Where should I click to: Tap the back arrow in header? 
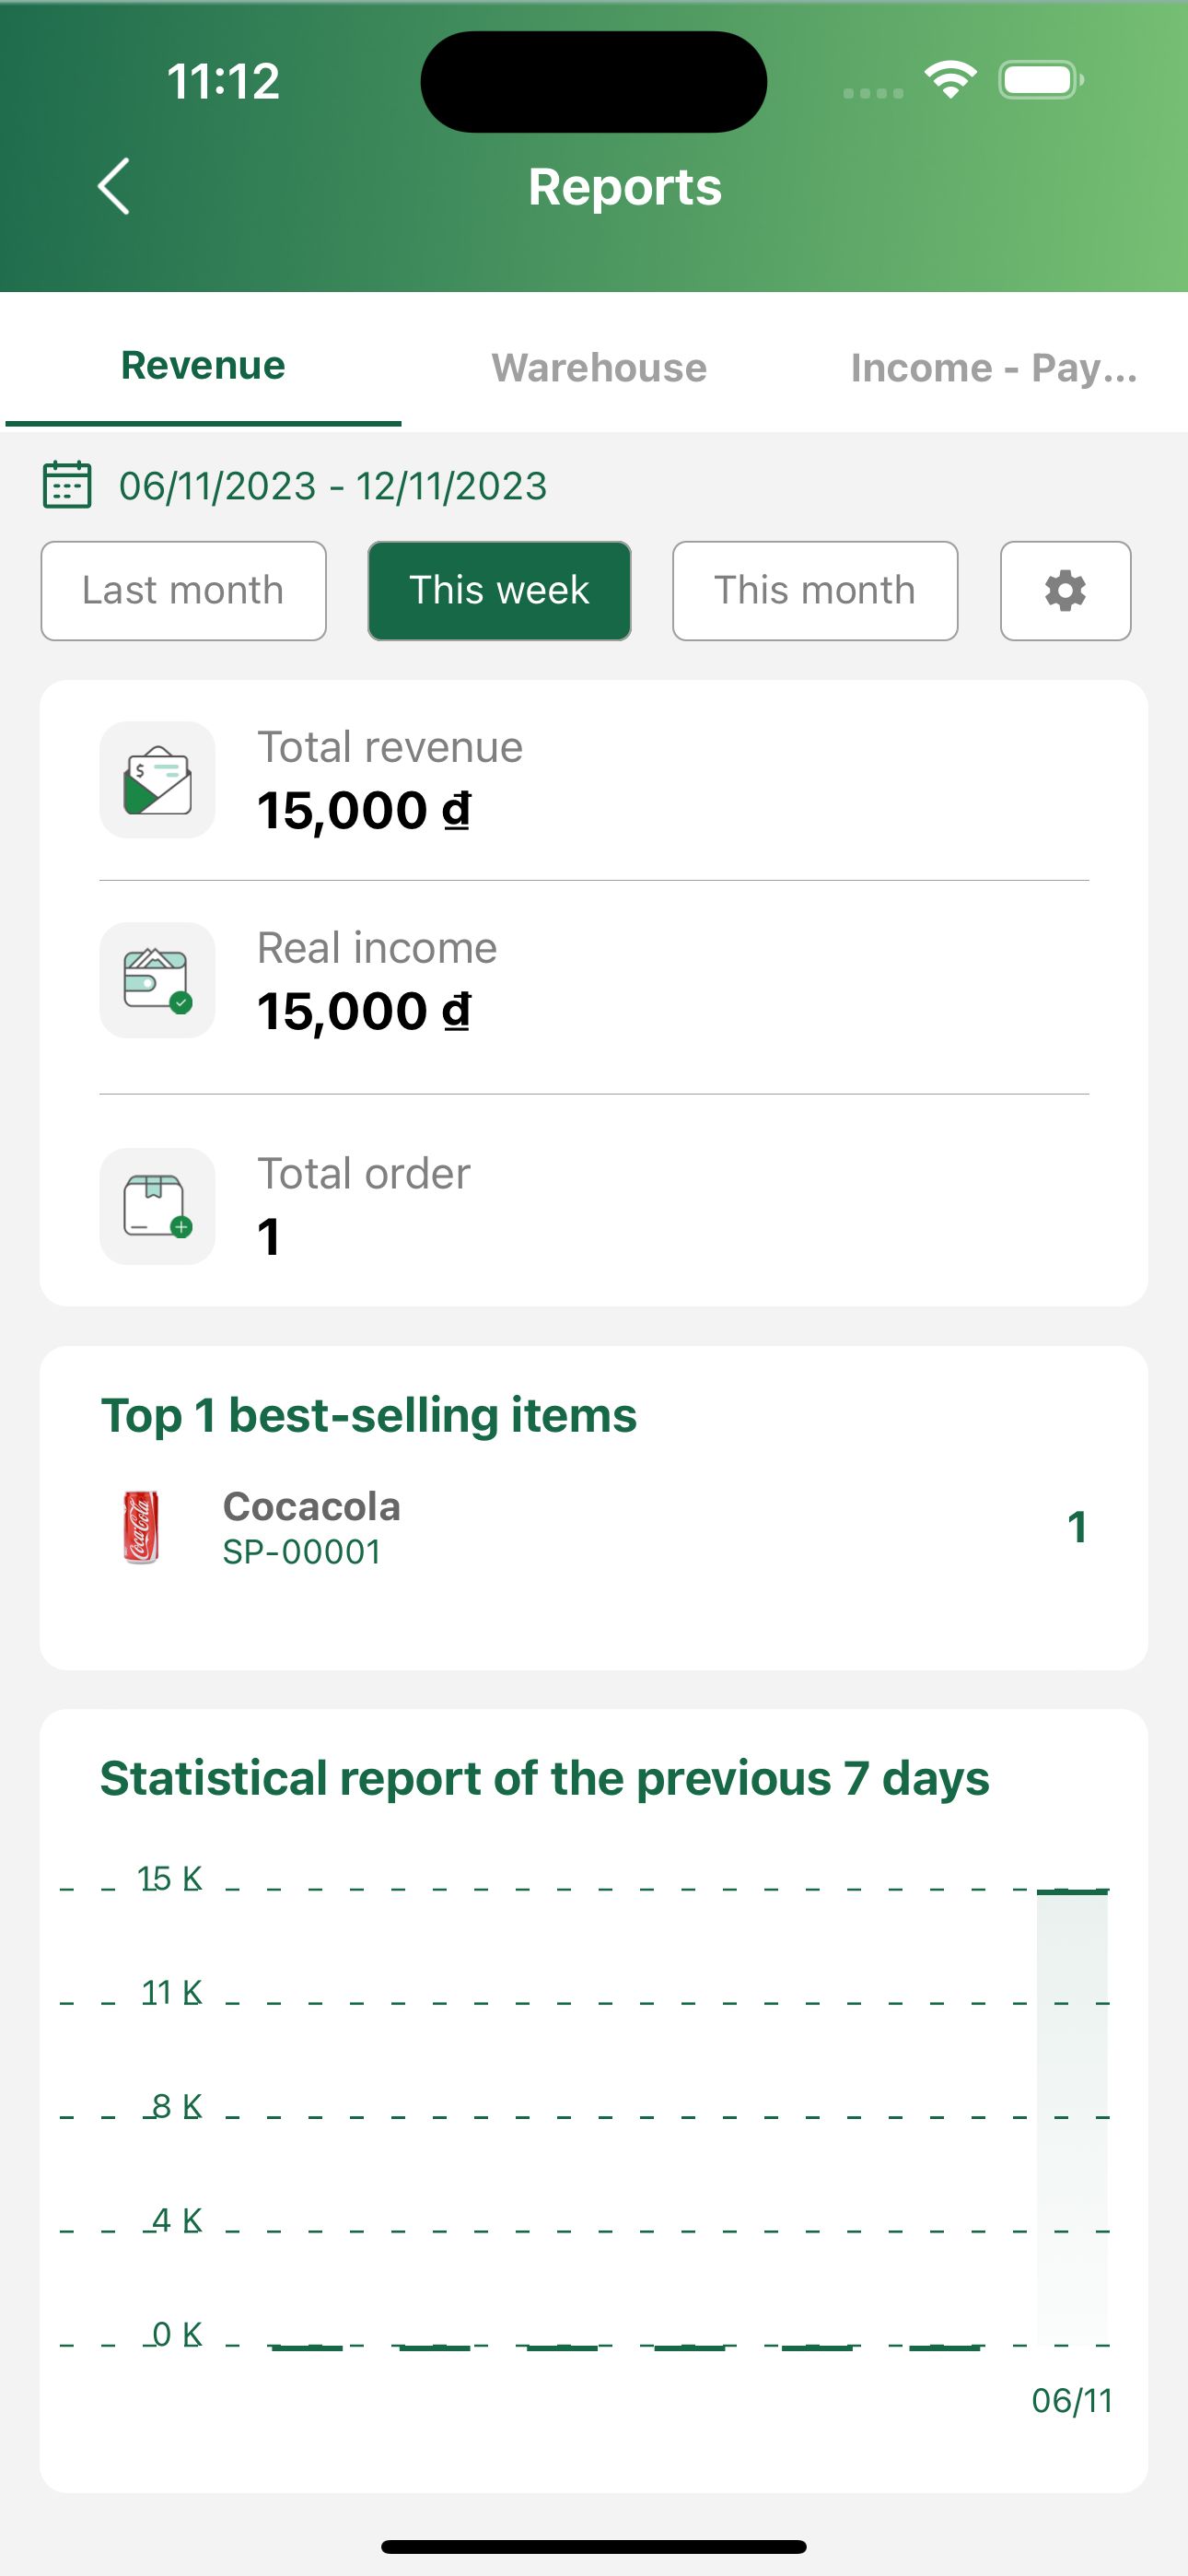[x=114, y=186]
